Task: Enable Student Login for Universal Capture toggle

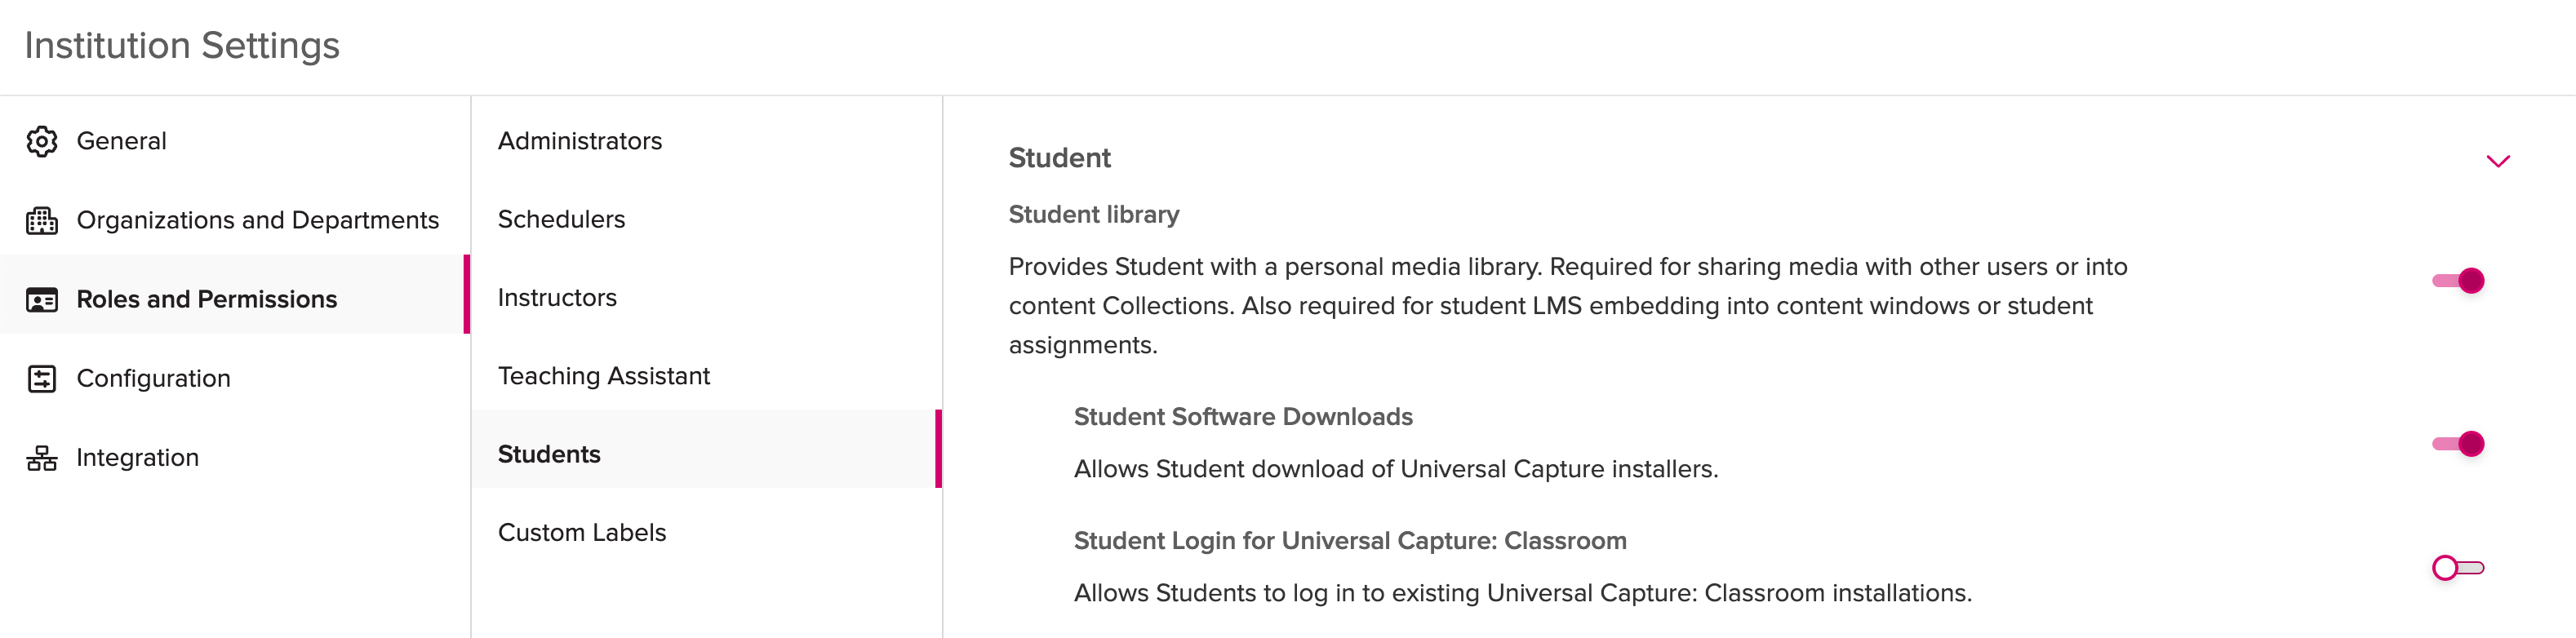Action: (2458, 568)
